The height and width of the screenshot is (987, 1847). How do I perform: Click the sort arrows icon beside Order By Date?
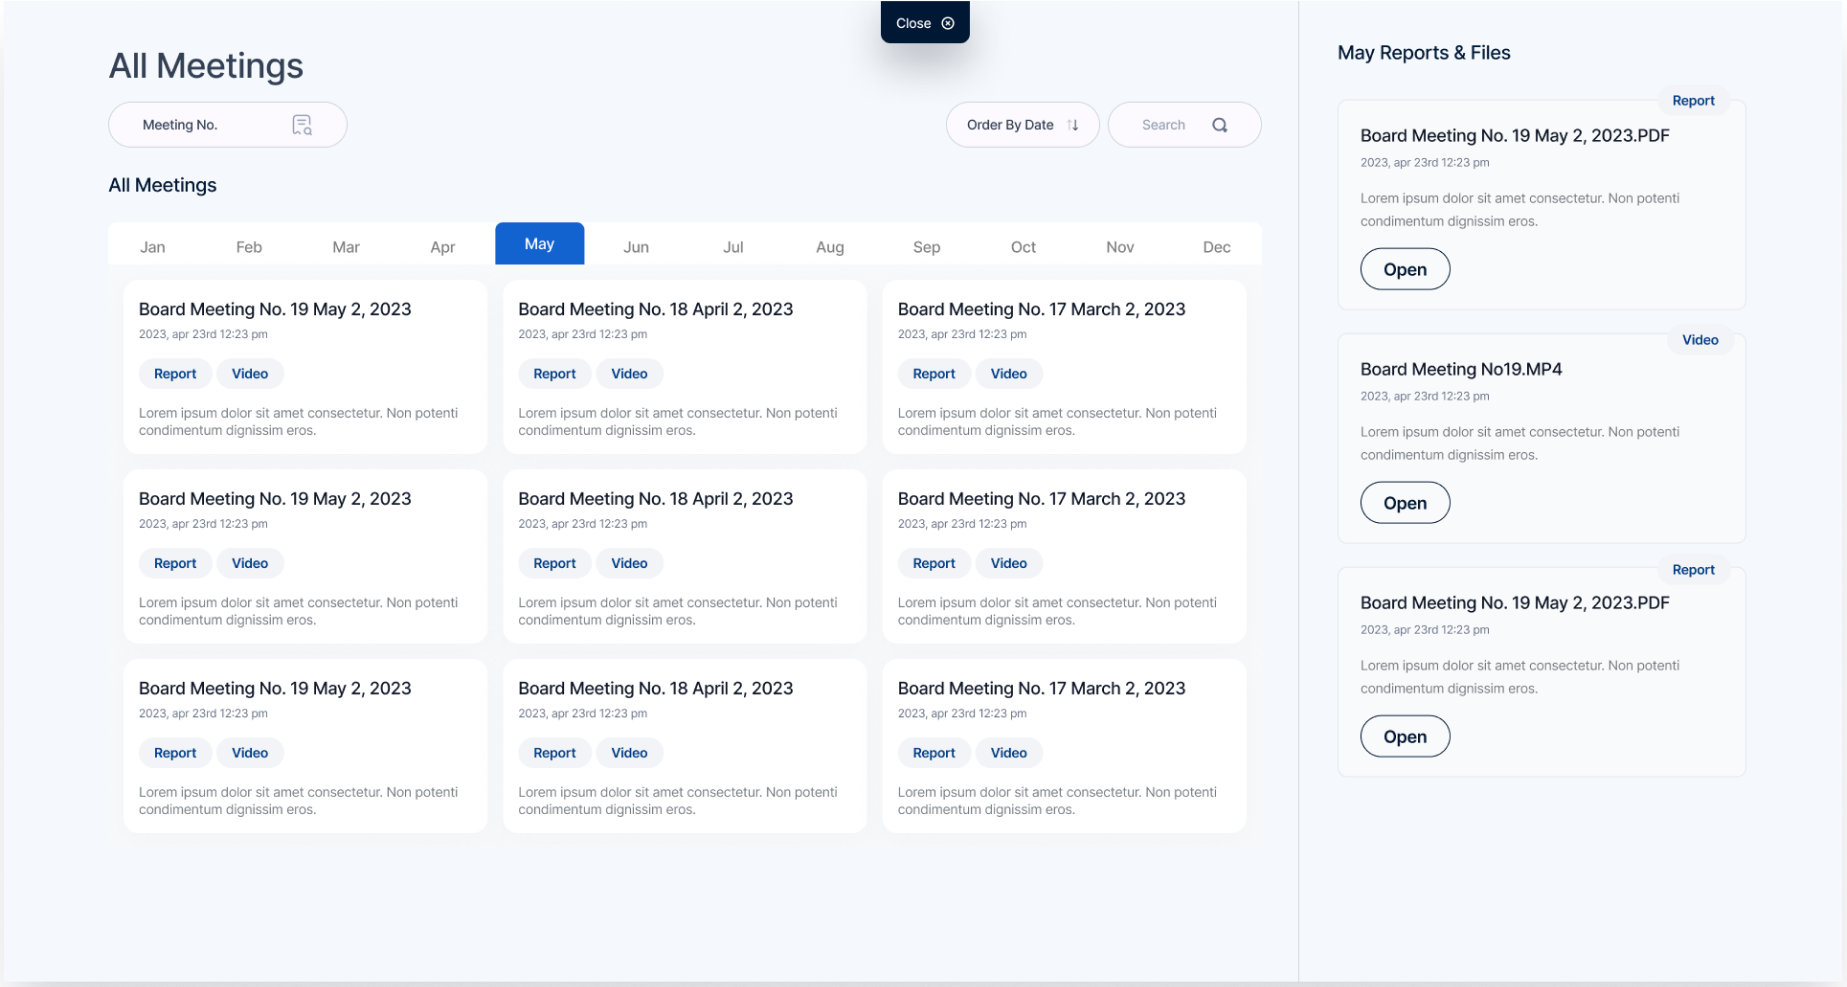(1073, 125)
